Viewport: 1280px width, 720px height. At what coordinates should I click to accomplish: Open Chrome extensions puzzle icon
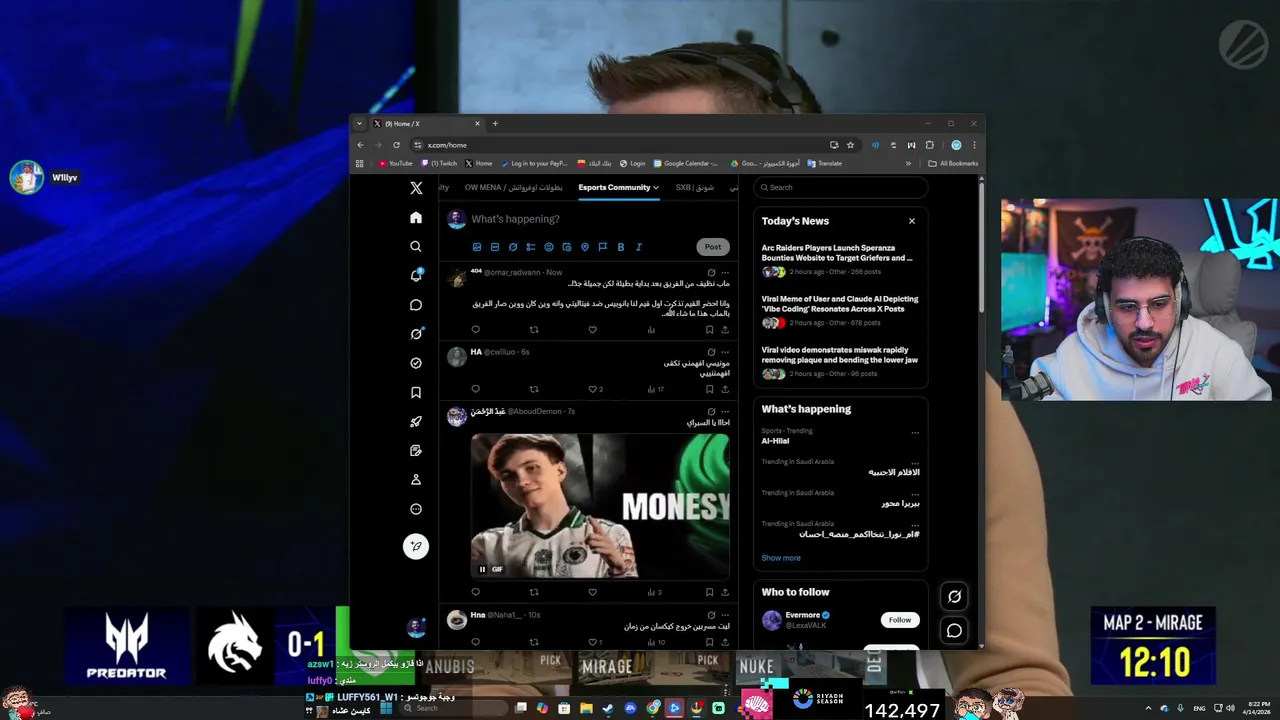tap(930, 145)
